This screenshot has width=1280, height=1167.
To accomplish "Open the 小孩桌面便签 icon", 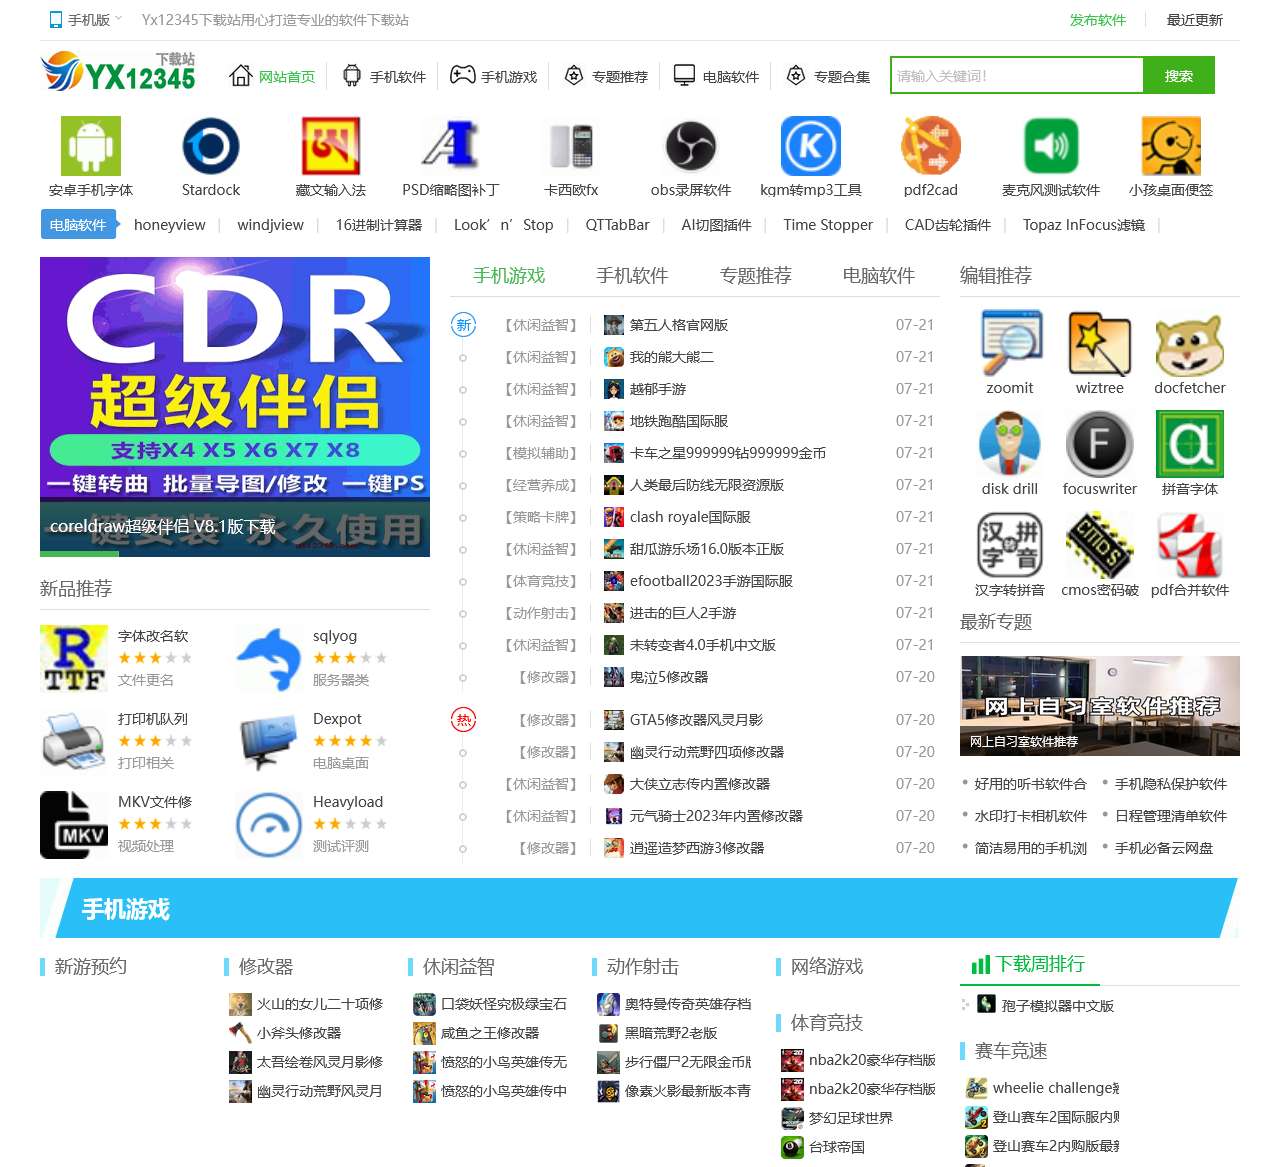I will [1171, 146].
